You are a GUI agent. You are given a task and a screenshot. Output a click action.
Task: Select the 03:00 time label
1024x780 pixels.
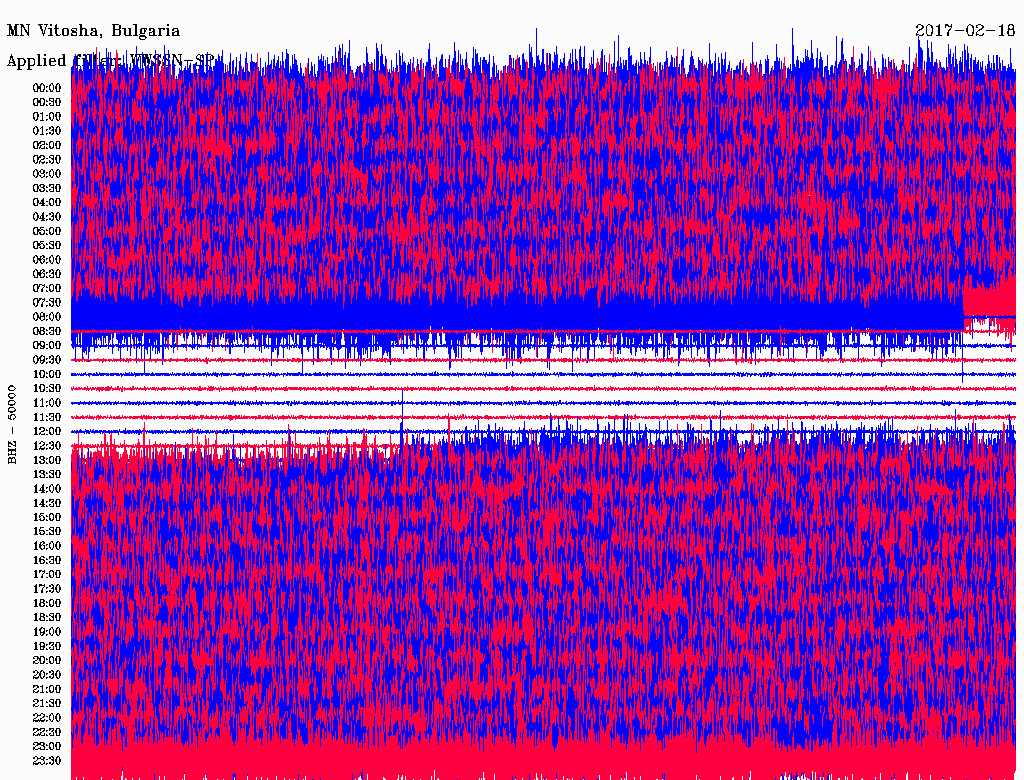tap(47, 173)
